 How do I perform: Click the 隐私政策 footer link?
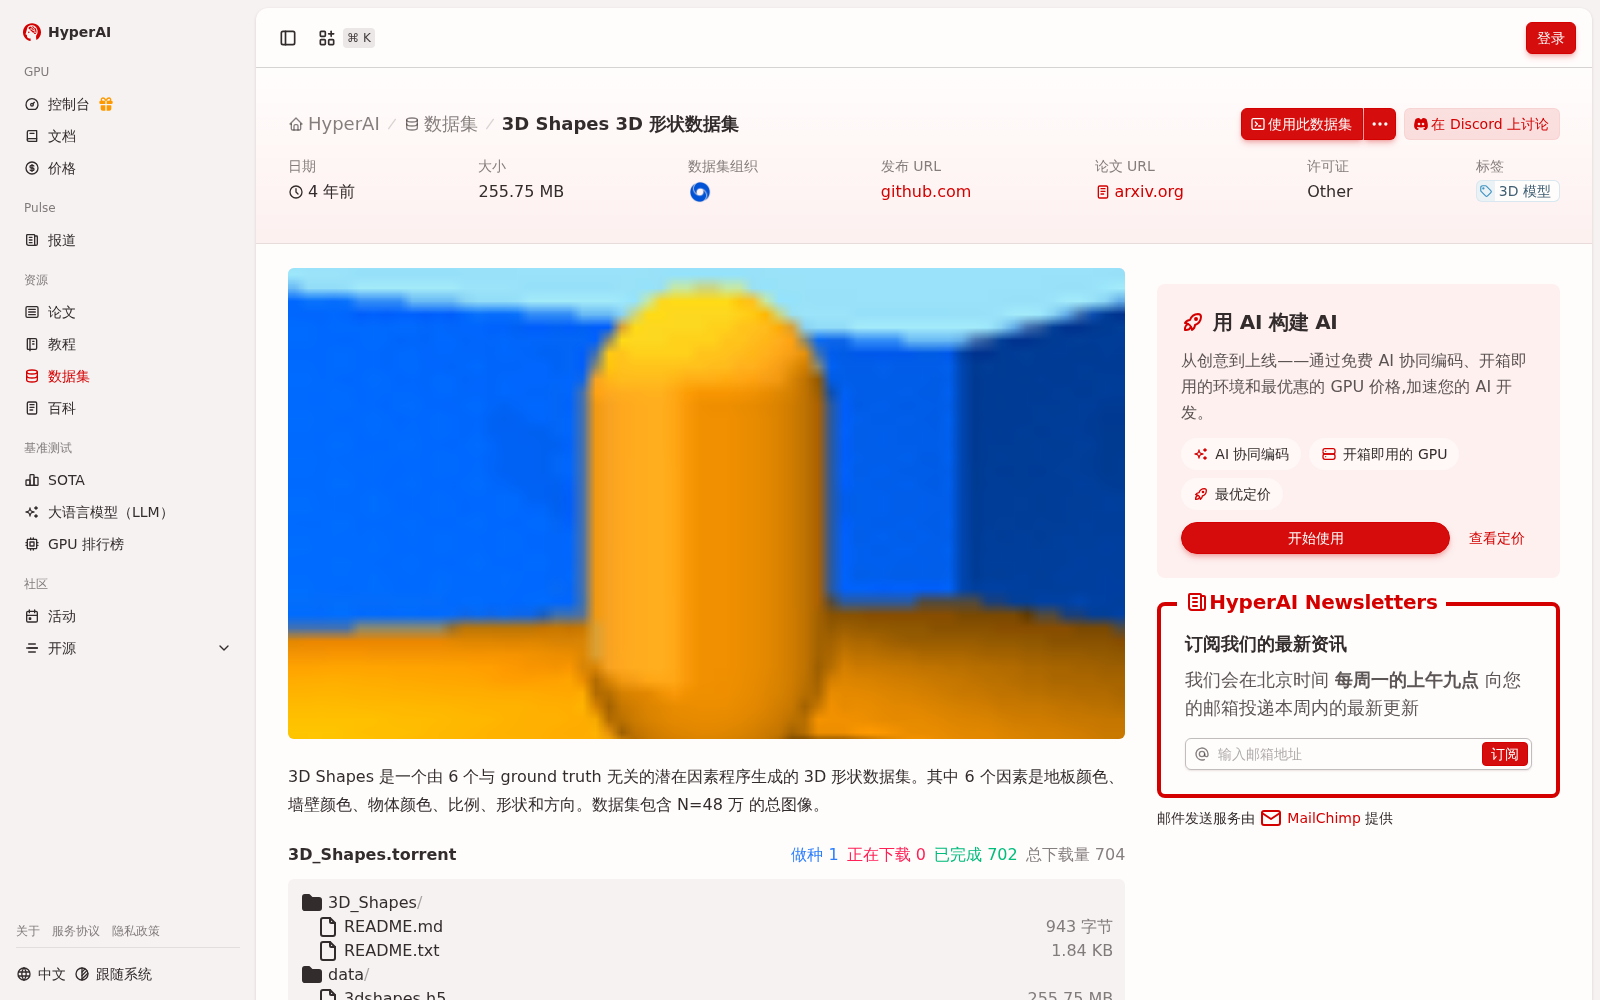click(x=136, y=931)
